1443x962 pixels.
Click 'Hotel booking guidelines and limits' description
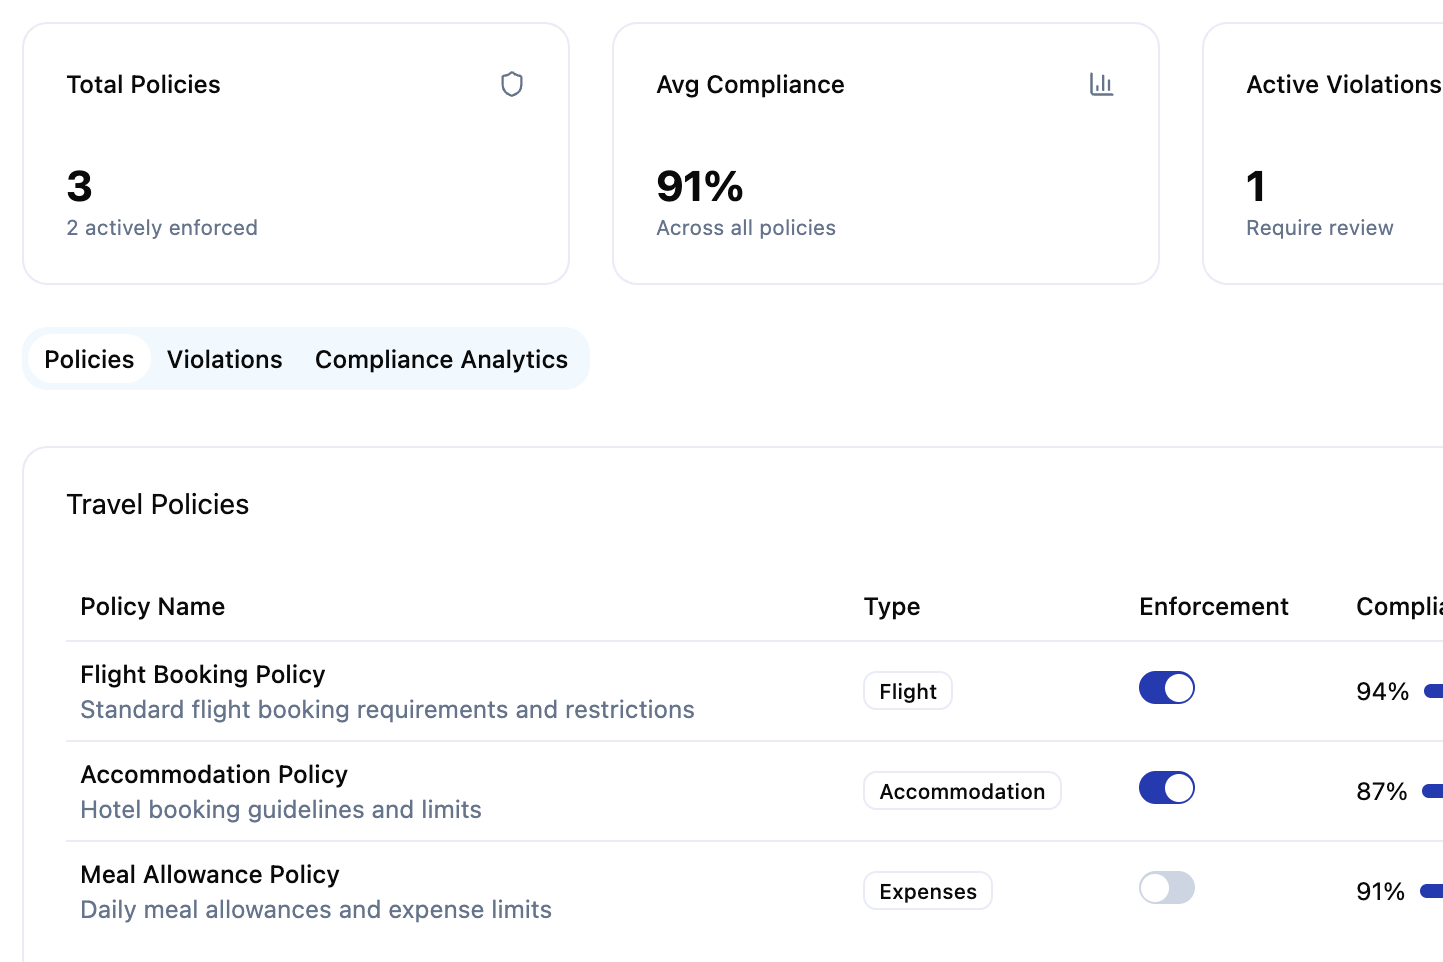[281, 810]
